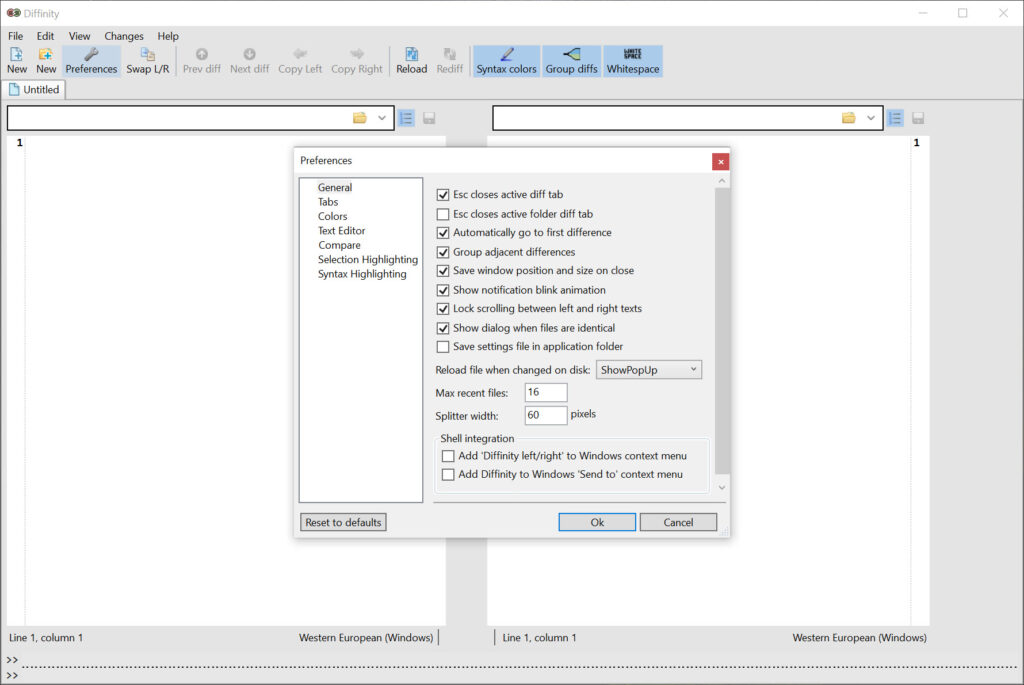Select Colors in the preferences list
Screen dimensions: 1024x685
(x=332, y=216)
